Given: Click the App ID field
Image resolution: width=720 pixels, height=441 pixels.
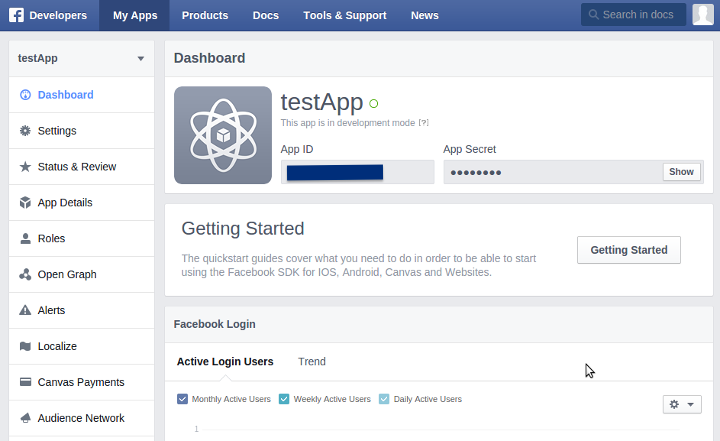Looking at the screenshot, I should tap(357, 172).
